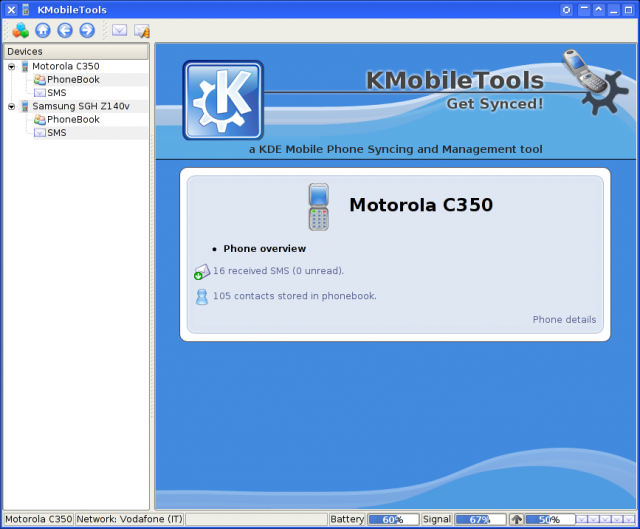640x529 pixels.
Task: Click the Phone overview heading
Action: click(264, 249)
